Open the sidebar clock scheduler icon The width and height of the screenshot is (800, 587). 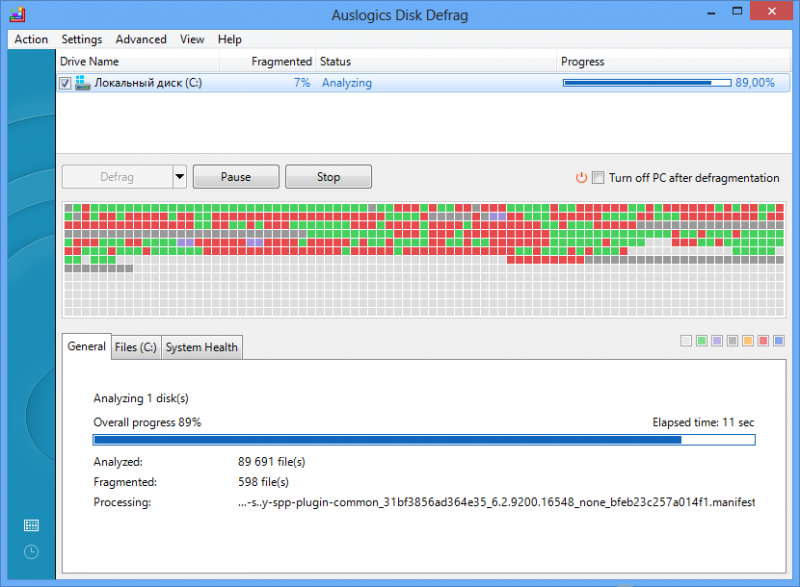click(x=31, y=552)
